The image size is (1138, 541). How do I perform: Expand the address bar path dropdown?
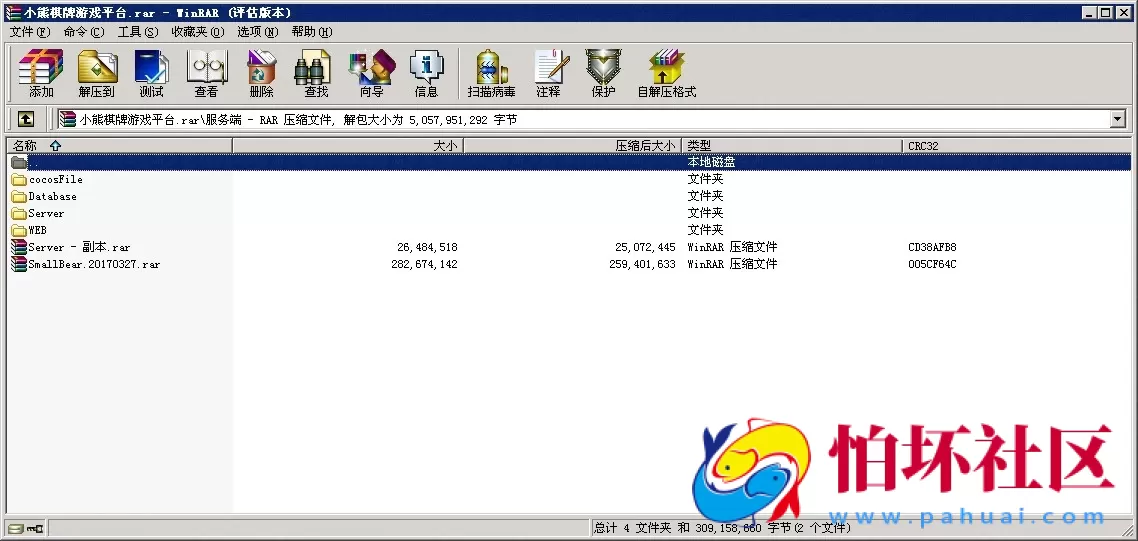(1118, 119)
